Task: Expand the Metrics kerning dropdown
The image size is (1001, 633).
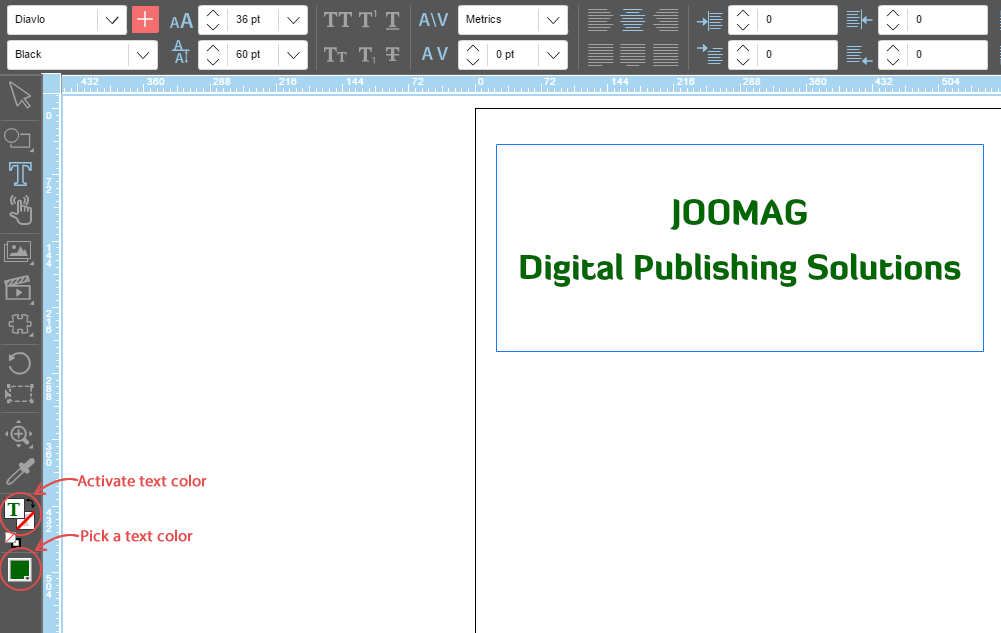Action: click(552, 20)
